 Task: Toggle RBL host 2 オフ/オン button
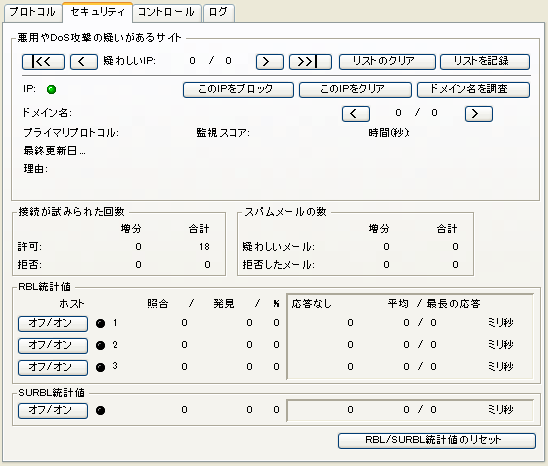point(53,346)
